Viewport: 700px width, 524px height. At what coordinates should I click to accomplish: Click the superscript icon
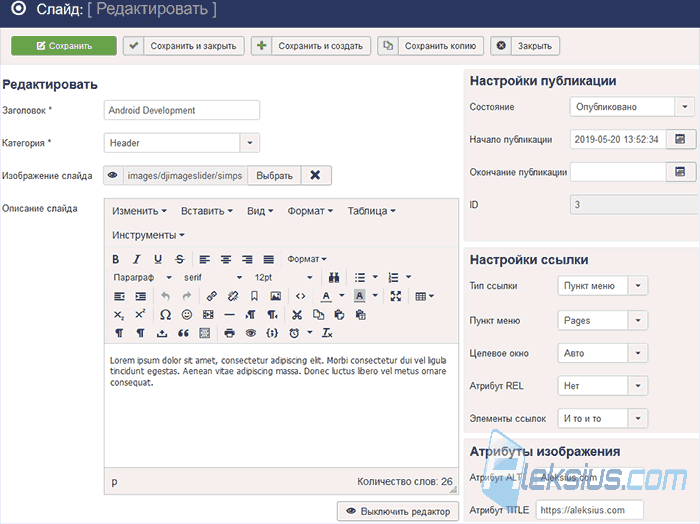pos(140,315)
